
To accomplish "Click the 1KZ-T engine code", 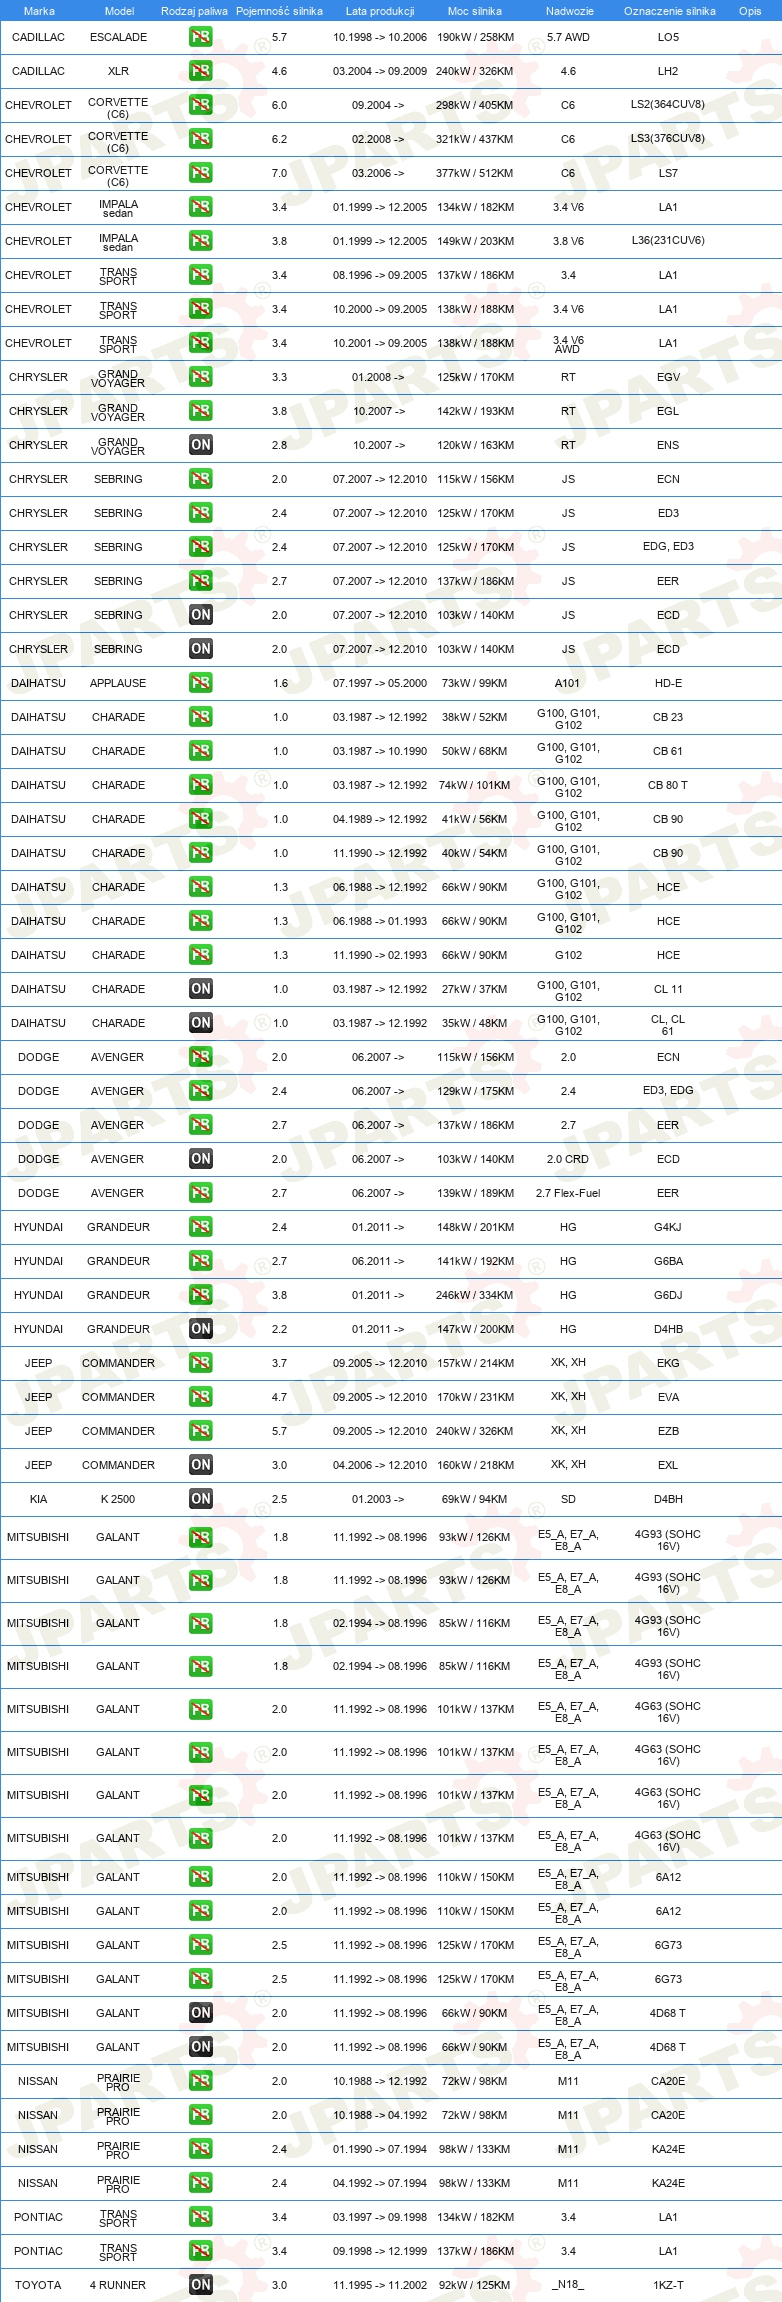I will 668,2285.
